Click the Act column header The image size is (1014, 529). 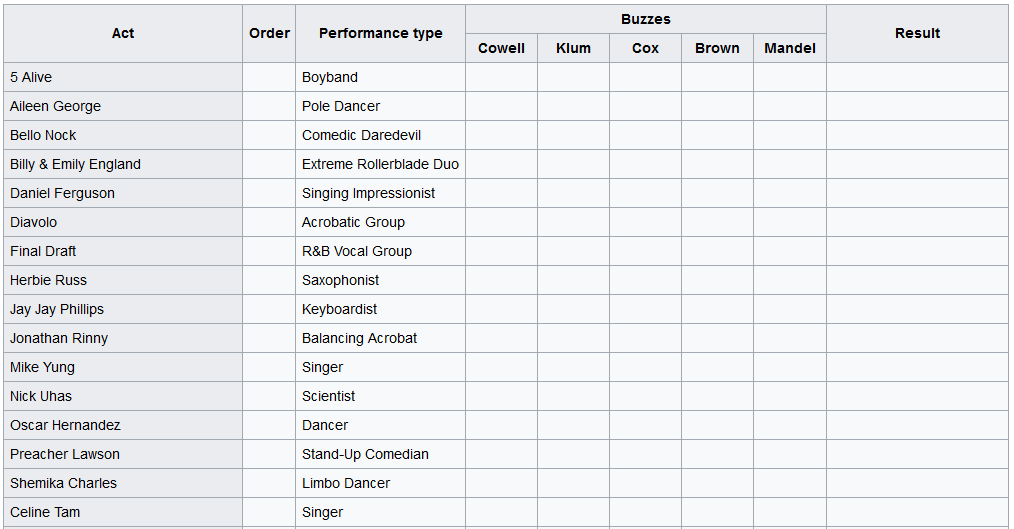click(123, 33)
